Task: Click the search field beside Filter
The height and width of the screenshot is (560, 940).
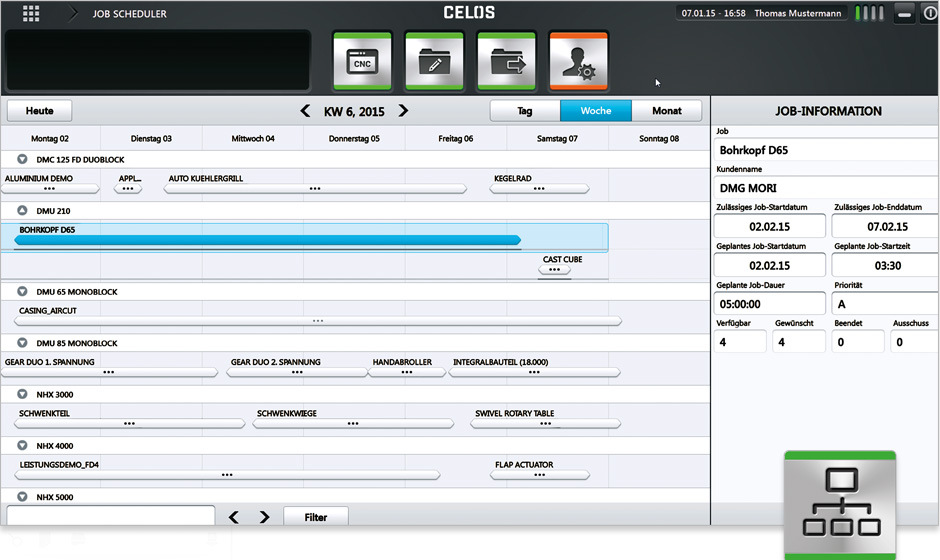Action: pos(110,516)
